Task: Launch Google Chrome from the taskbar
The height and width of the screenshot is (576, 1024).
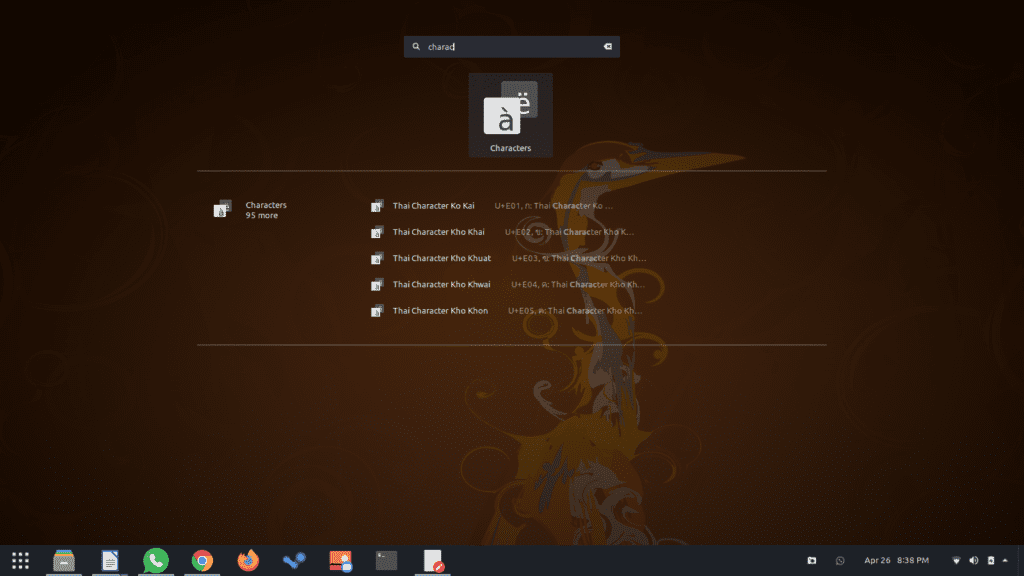Action: (x=202, y=561)
